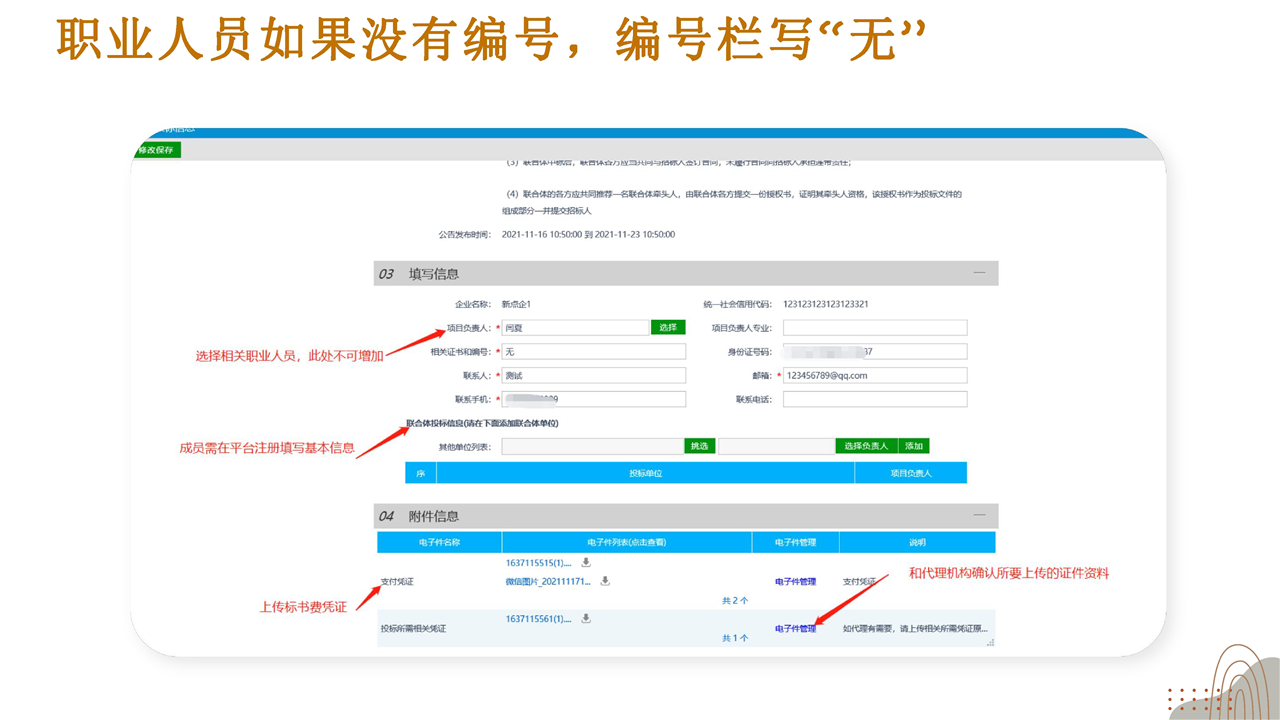
Task: Collapse the 03 填写信息 section
Action: point(979,273)
